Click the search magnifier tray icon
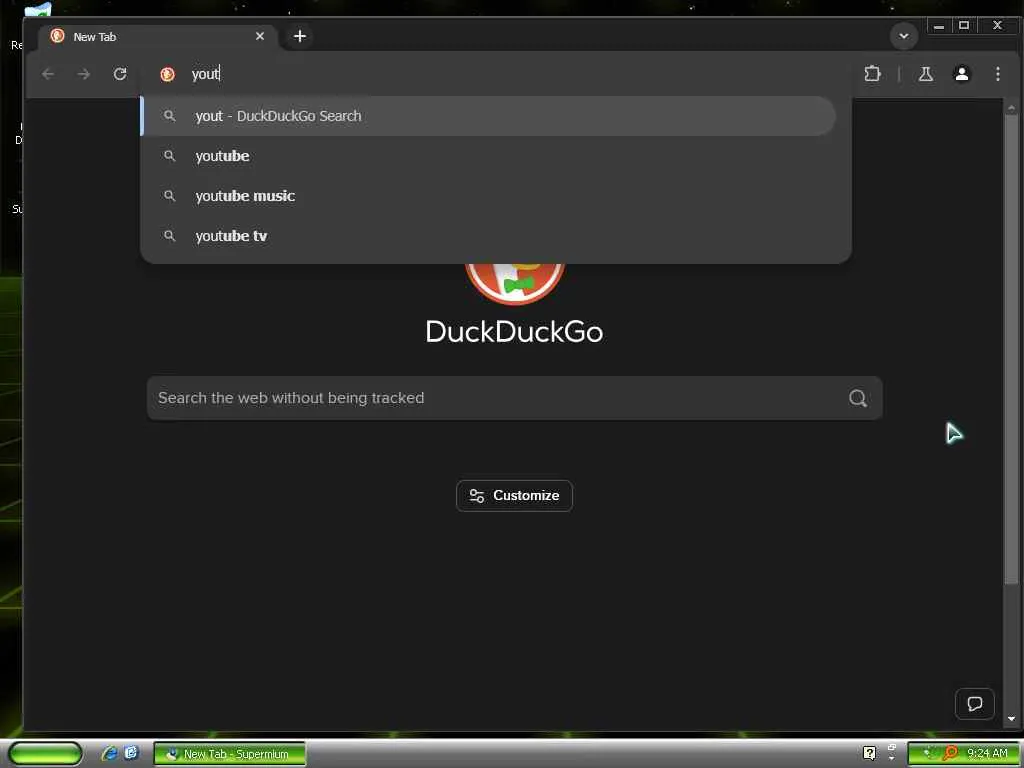The height and width of the screenshot is (768, 1024). 950,753
